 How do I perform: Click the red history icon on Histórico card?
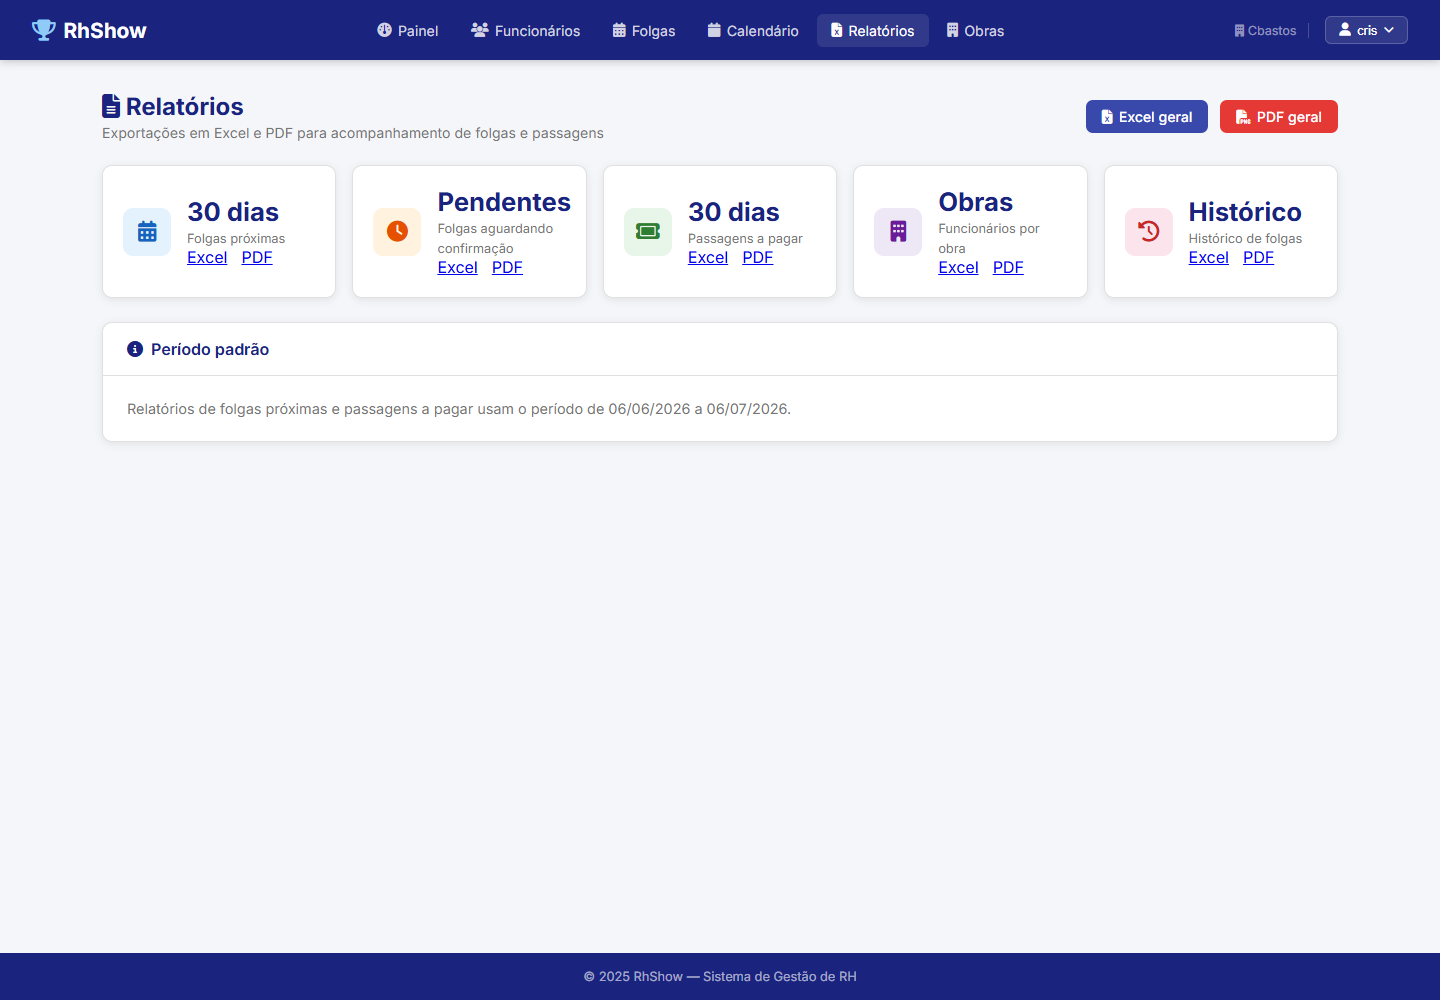click(x=1149, y=232)
